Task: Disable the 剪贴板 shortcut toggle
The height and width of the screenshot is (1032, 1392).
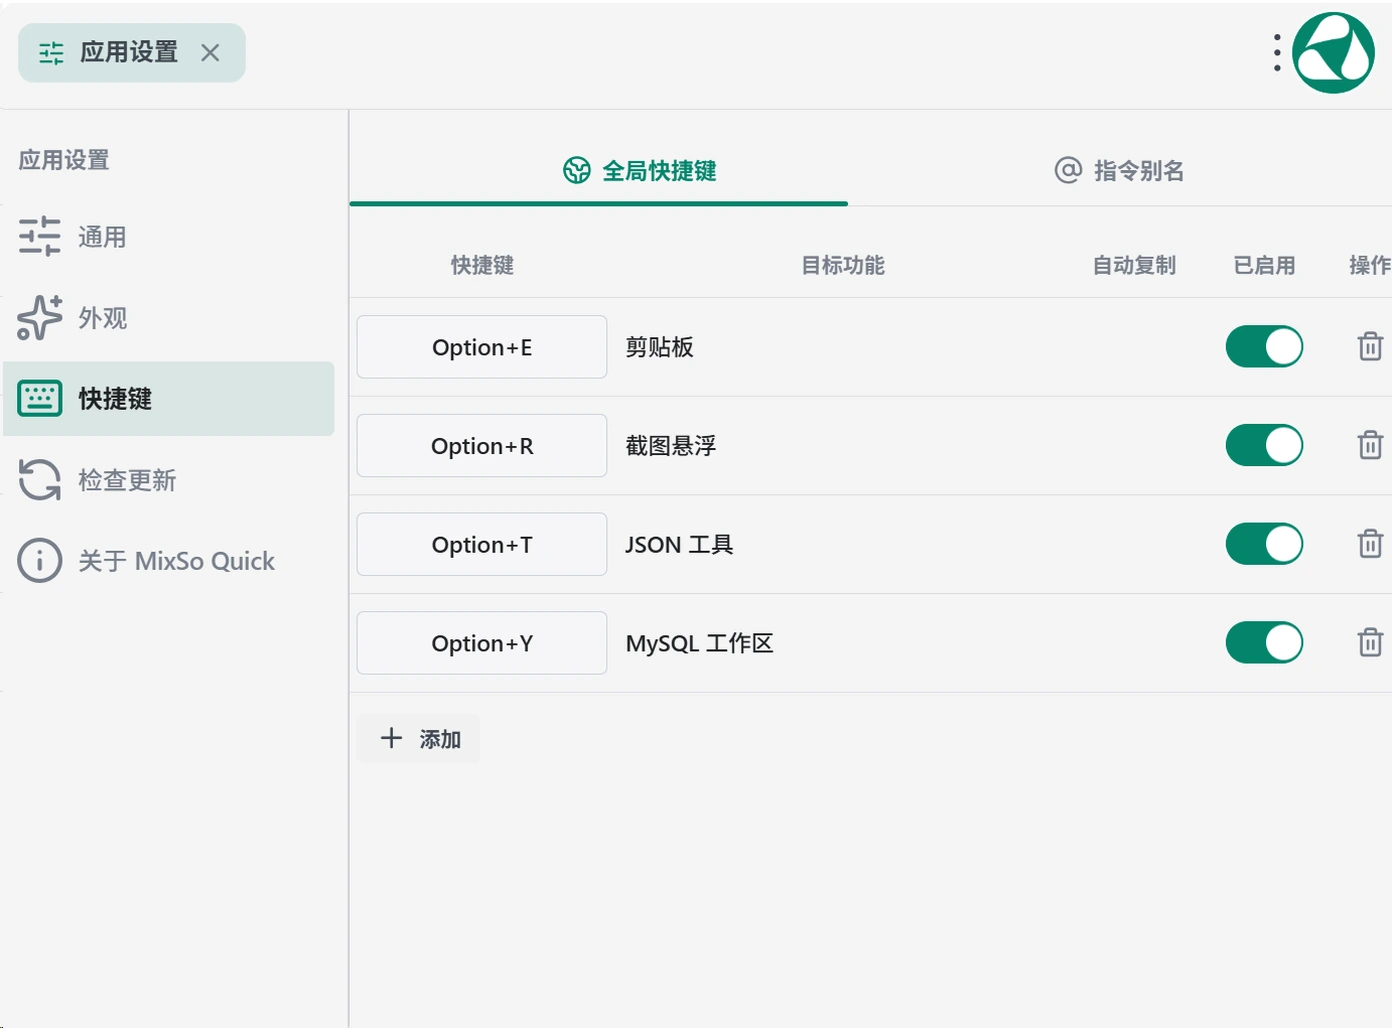Action: [1265, 347]
